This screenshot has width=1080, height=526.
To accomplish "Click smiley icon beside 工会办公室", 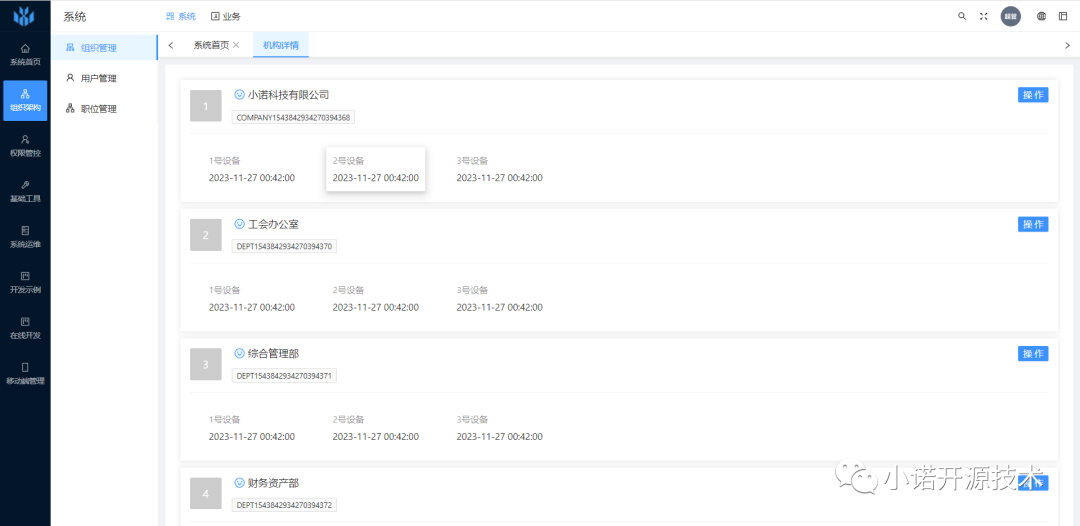I will tap(240, 224).
